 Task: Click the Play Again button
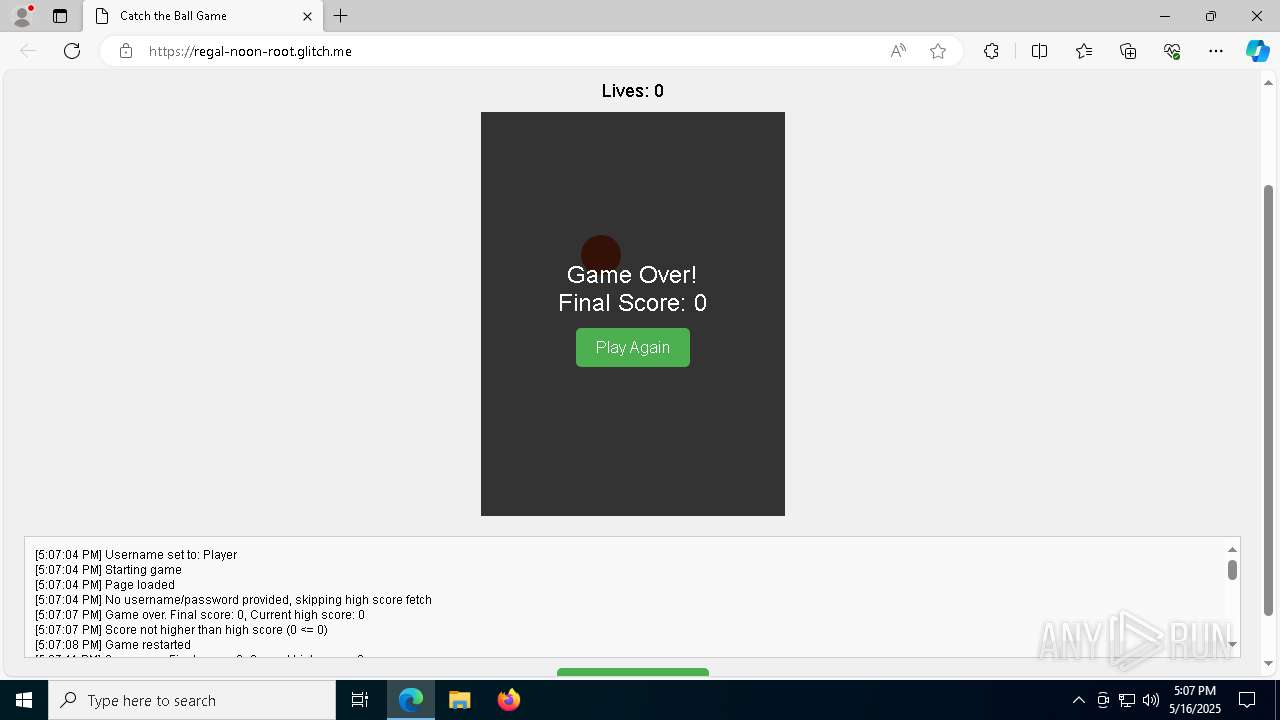tap(633, 347)
